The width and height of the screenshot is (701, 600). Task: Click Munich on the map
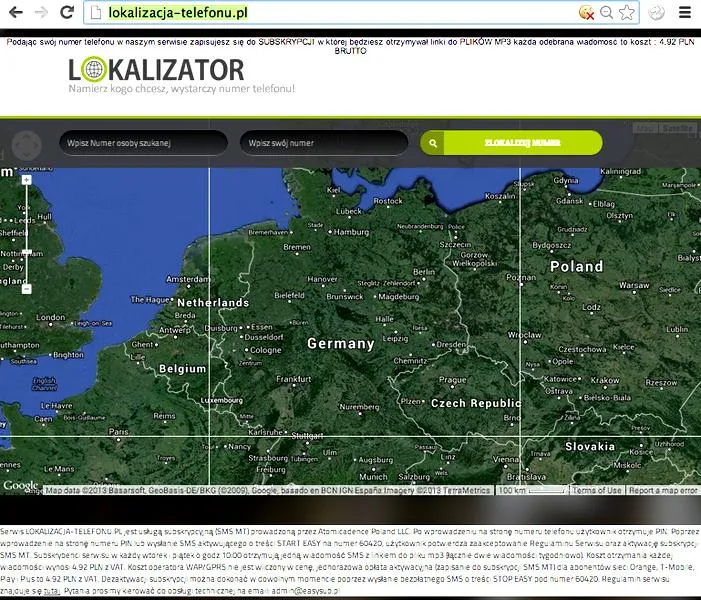[x=373, y=477]
